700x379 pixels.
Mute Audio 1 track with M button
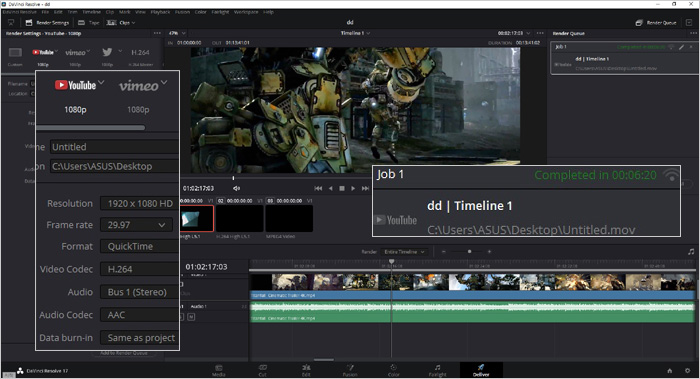click(x=191, y=317)
